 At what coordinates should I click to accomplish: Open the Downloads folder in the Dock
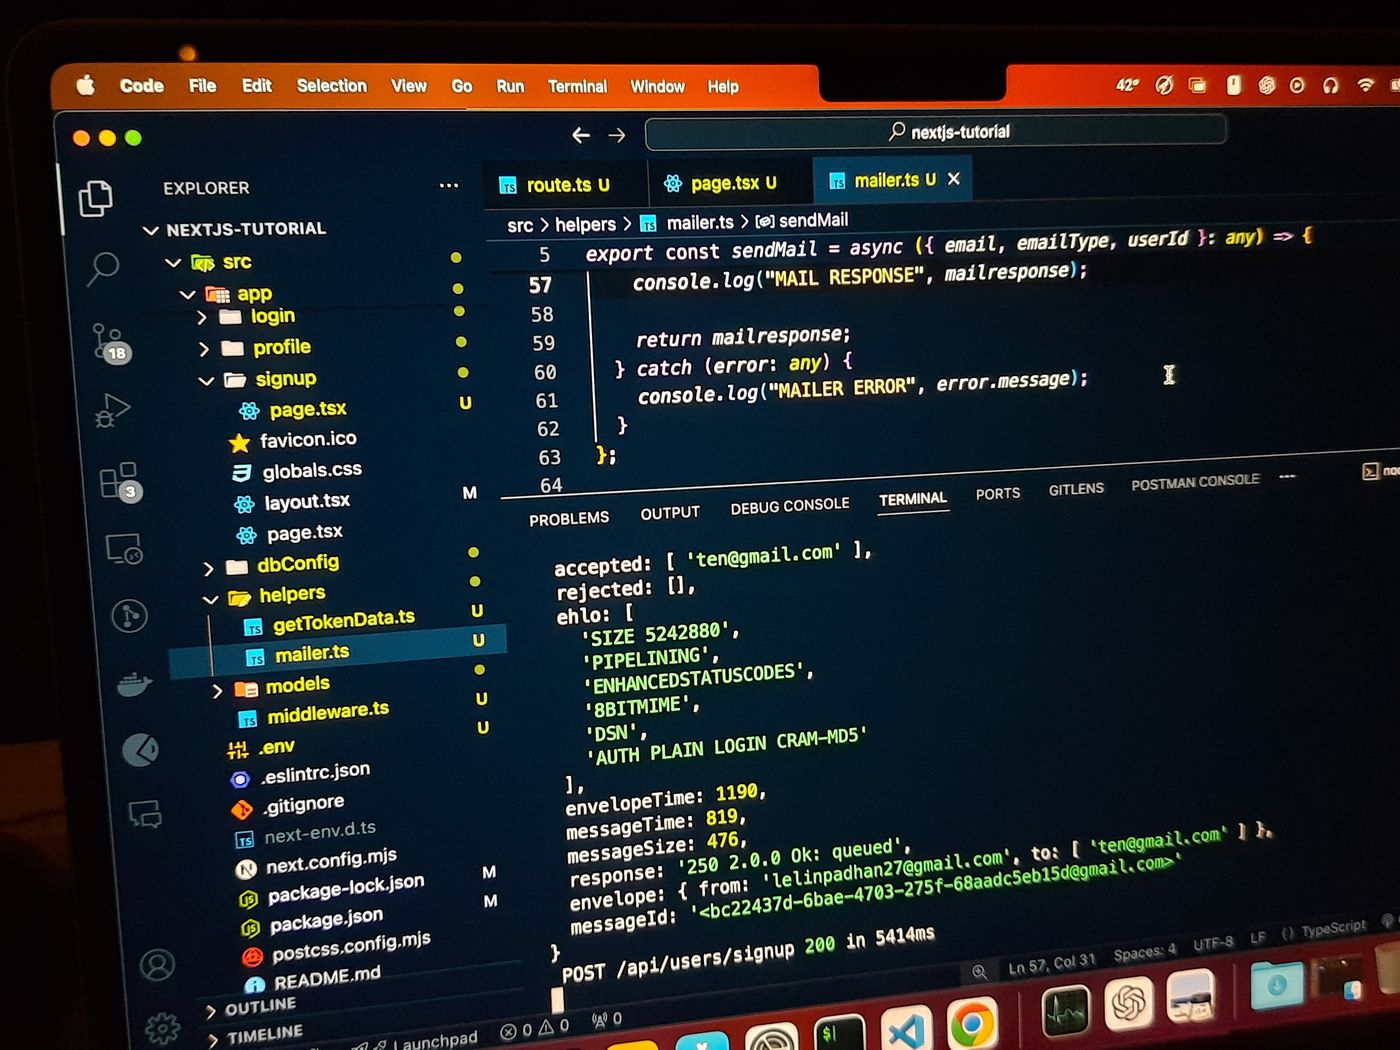point(1277,986)
